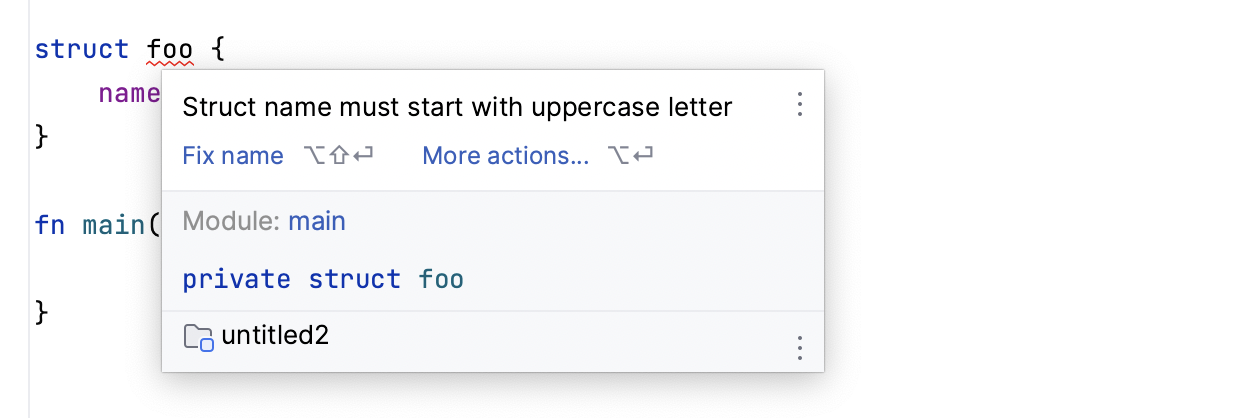The width and height of the screenshot is (1246, 418).
Task: Click the untitled2 project name
Action: coord(275,336)
